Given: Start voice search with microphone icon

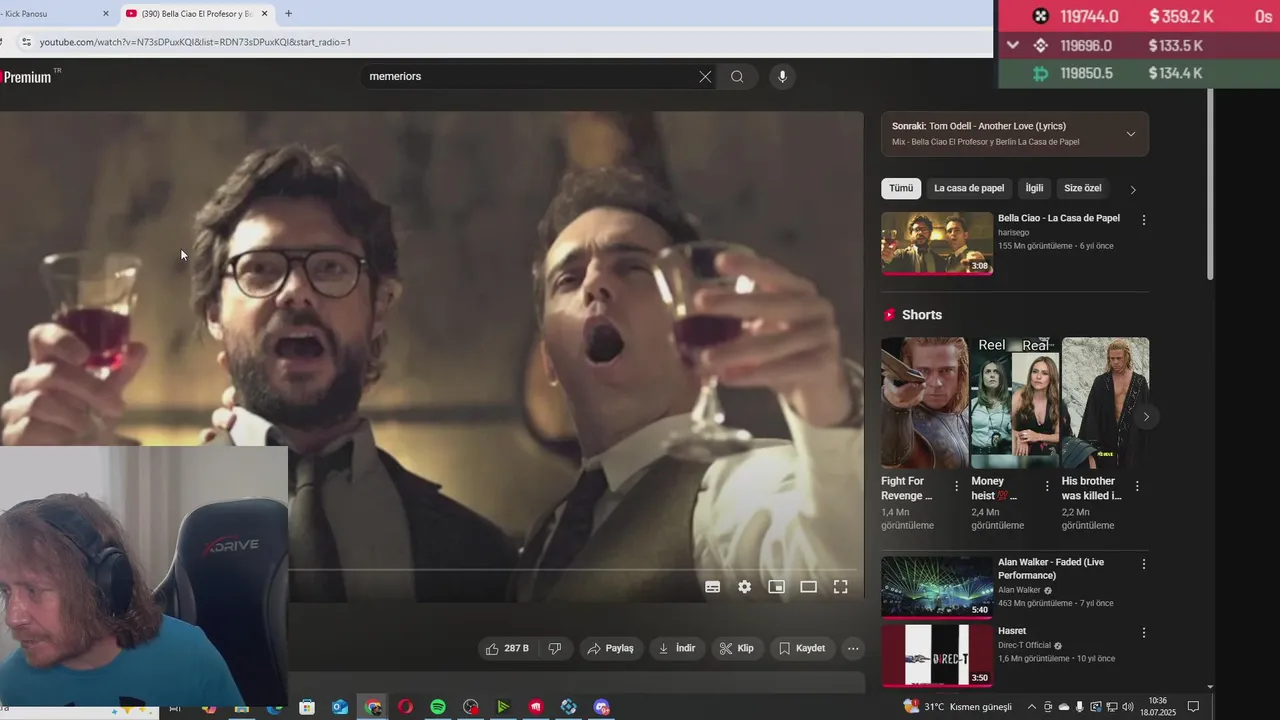Looking at the screenshot, I should tap(782, 77).
